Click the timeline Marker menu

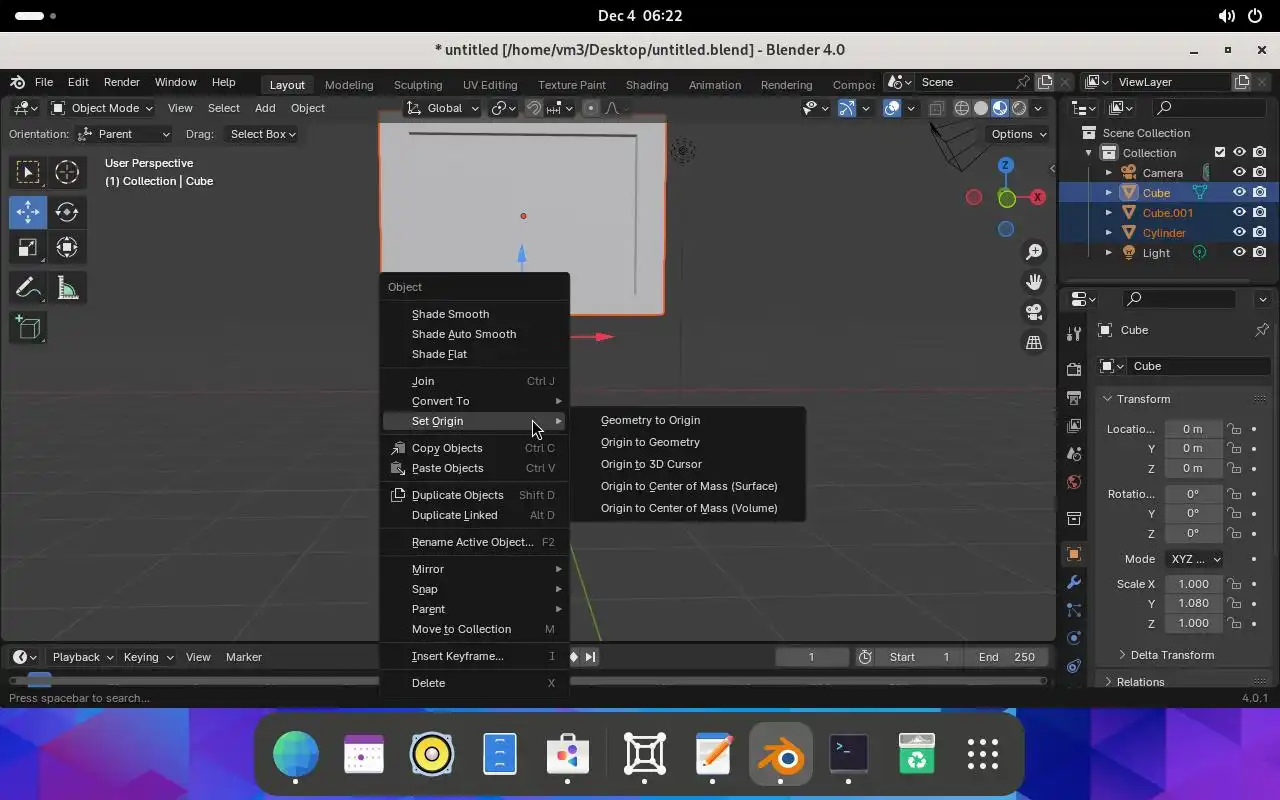[x=243, y=657]
